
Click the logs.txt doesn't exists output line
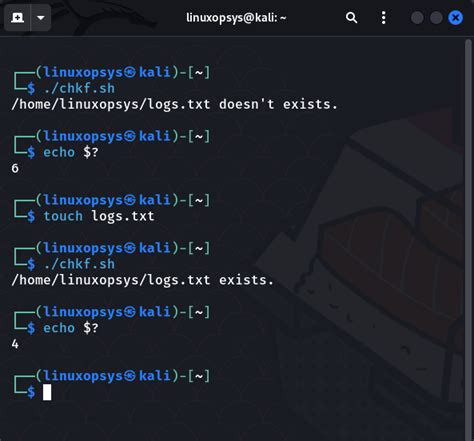174,104
